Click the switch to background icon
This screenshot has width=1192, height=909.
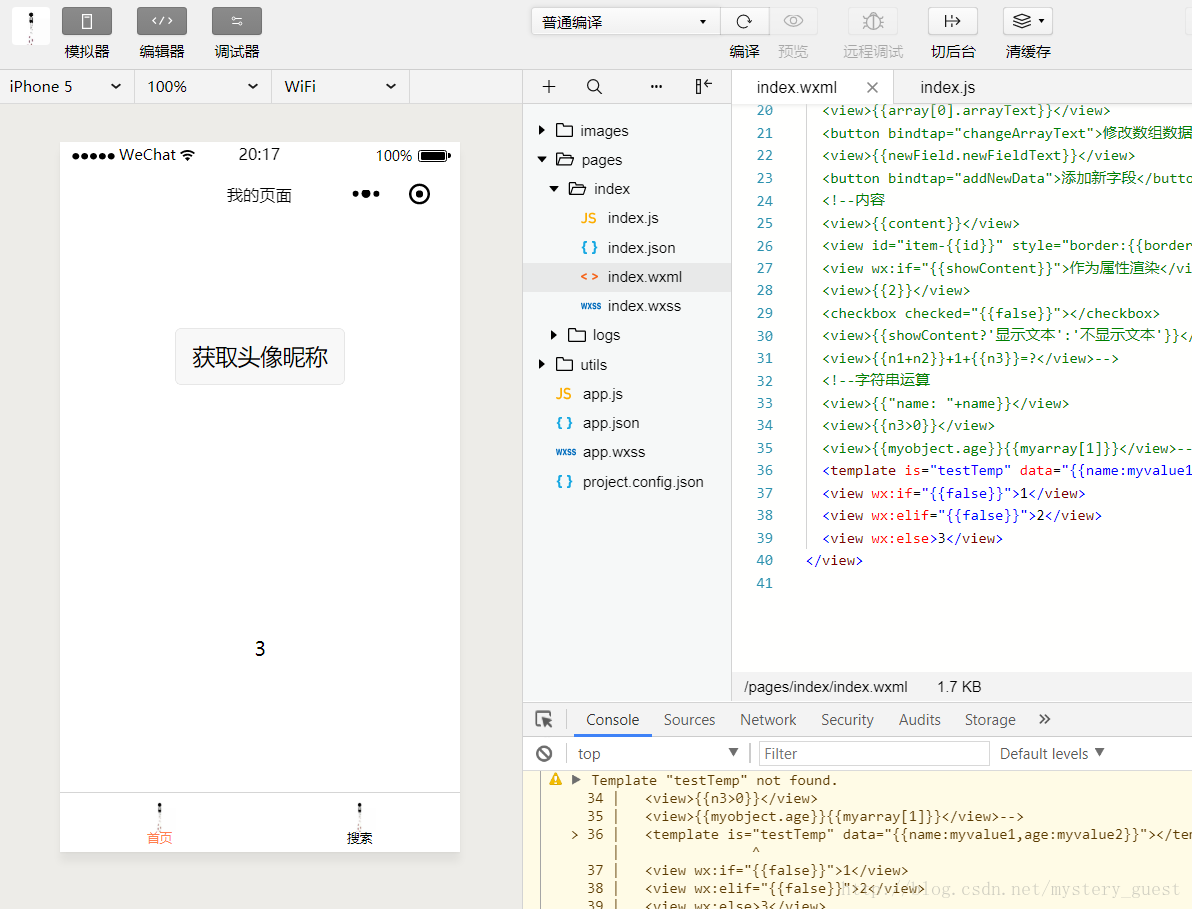(953, 21)
